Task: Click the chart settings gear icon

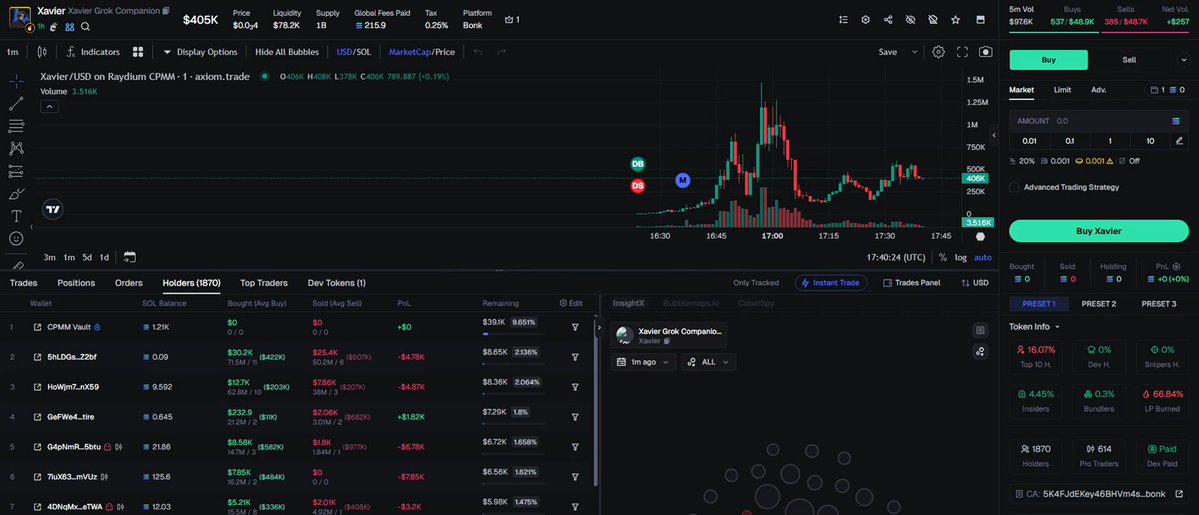Action: (938, 52)
